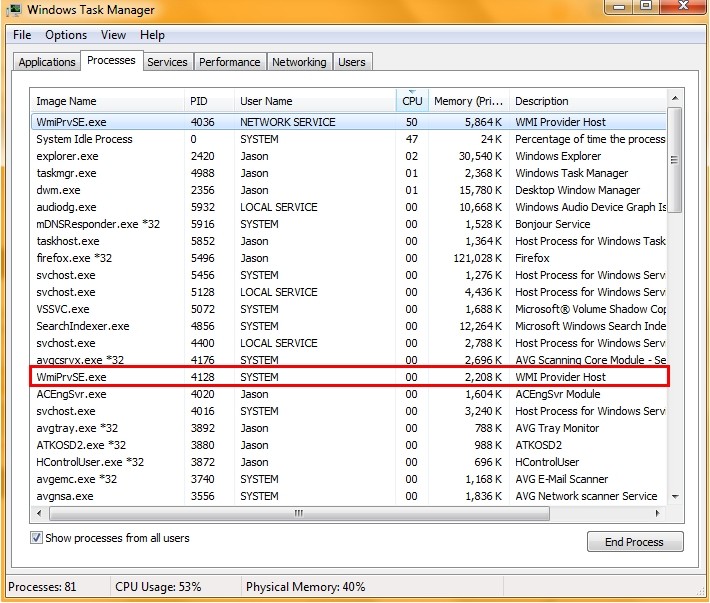Select the Processes tab
This screenshot has height=603, width=710.
click(x=111, y=60)
